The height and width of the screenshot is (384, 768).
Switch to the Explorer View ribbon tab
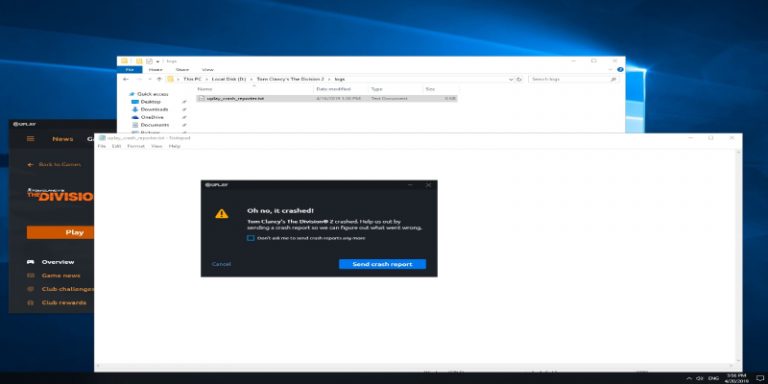208,70
